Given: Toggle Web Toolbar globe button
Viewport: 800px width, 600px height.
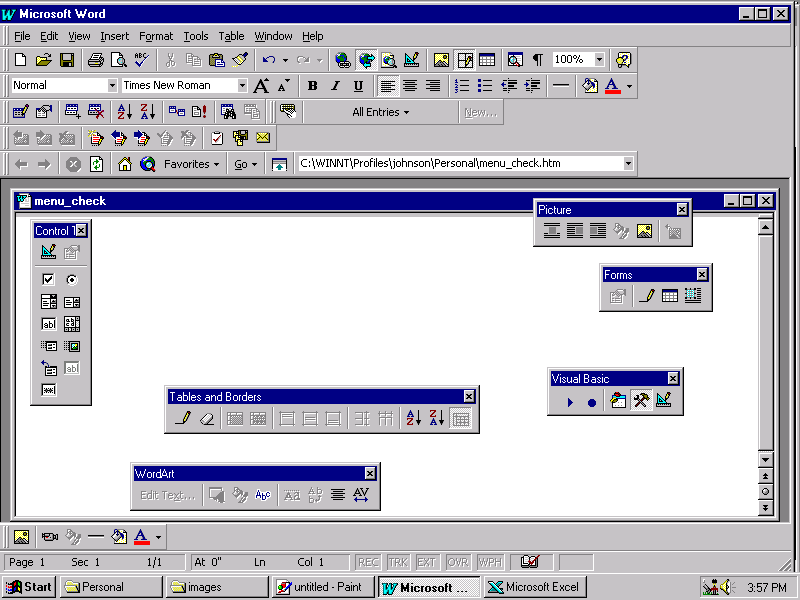Looking at the screenshot, I should coord(366,60).
